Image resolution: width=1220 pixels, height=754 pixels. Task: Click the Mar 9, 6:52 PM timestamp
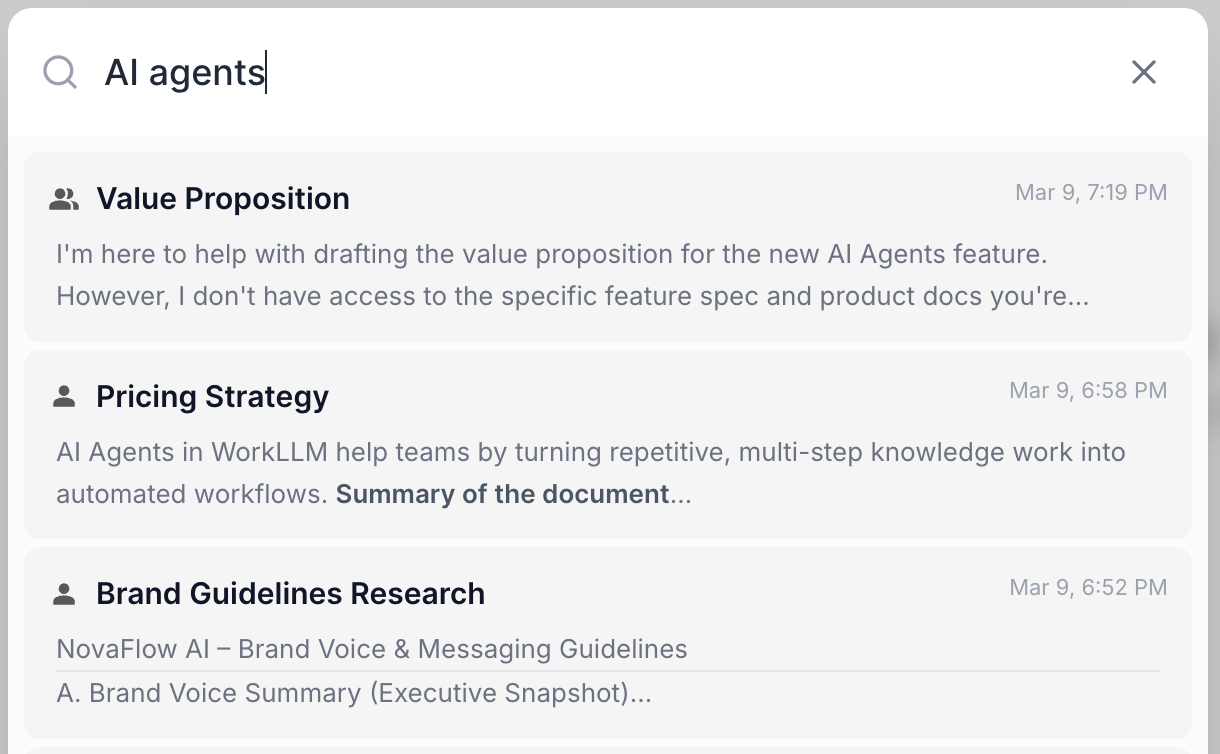pos(1088,587)
